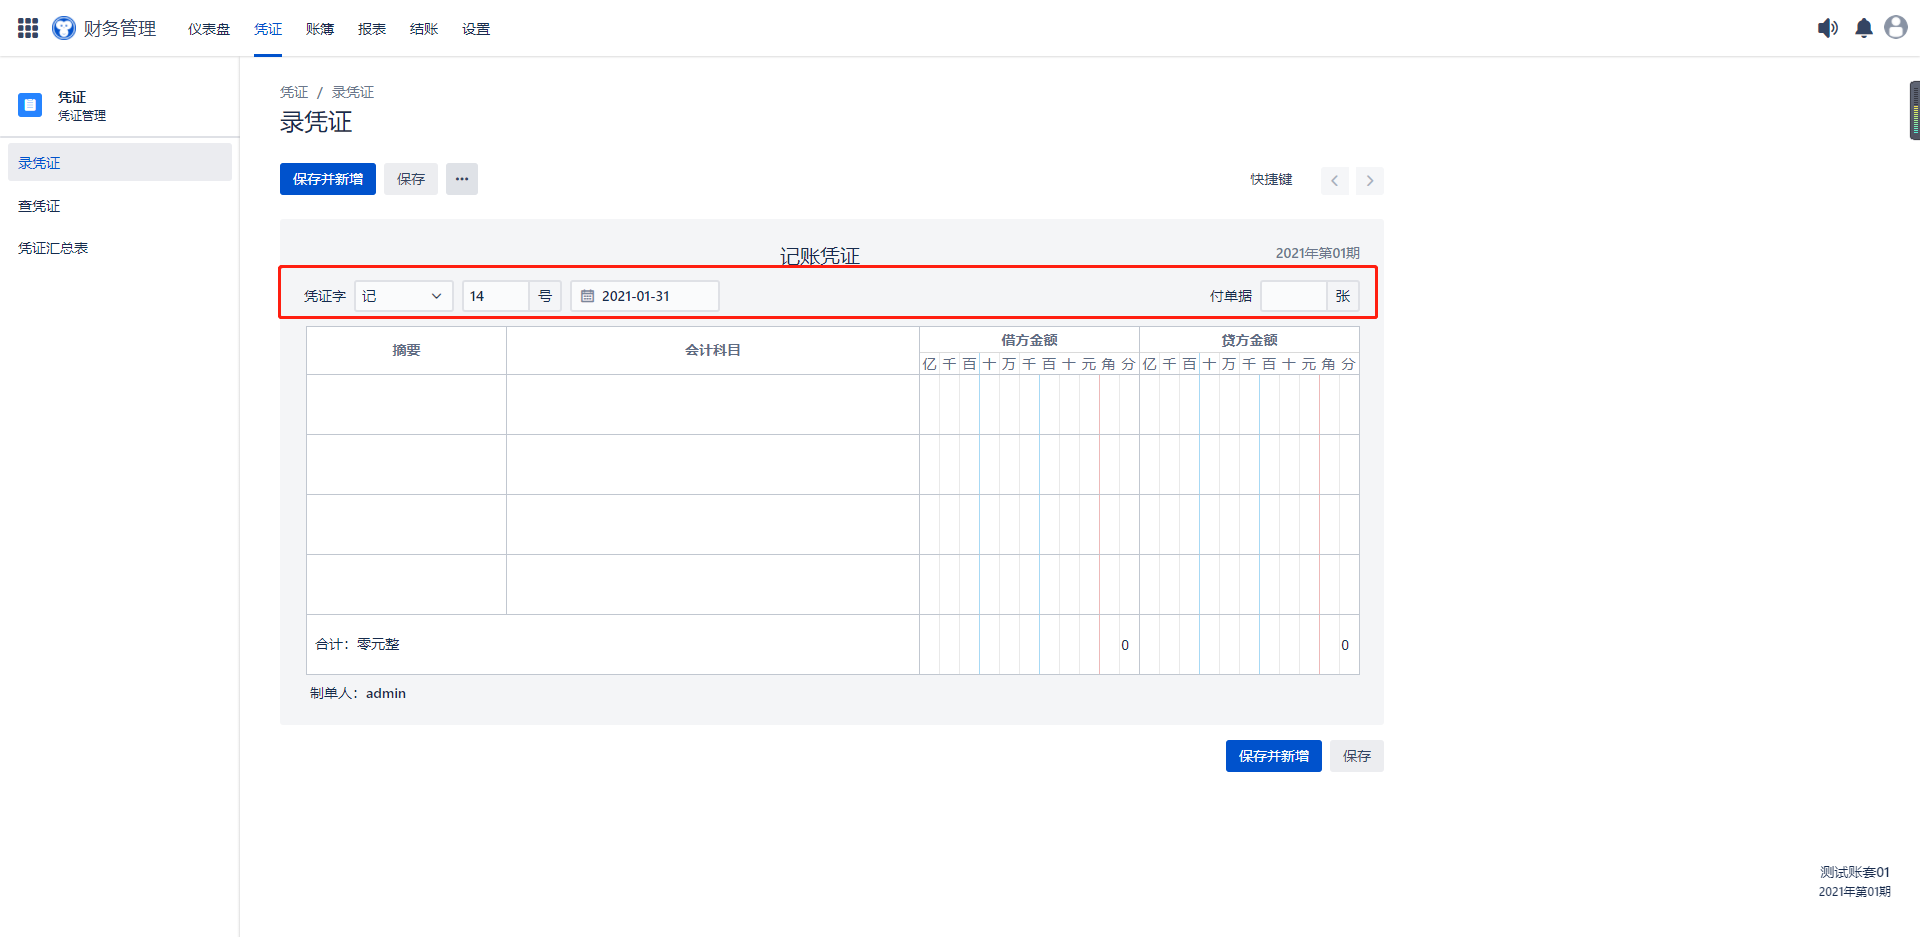This screenshot has width=1920, height=937.
Task: Click the 合计: 零元整 total text
Action: (358, 644)
